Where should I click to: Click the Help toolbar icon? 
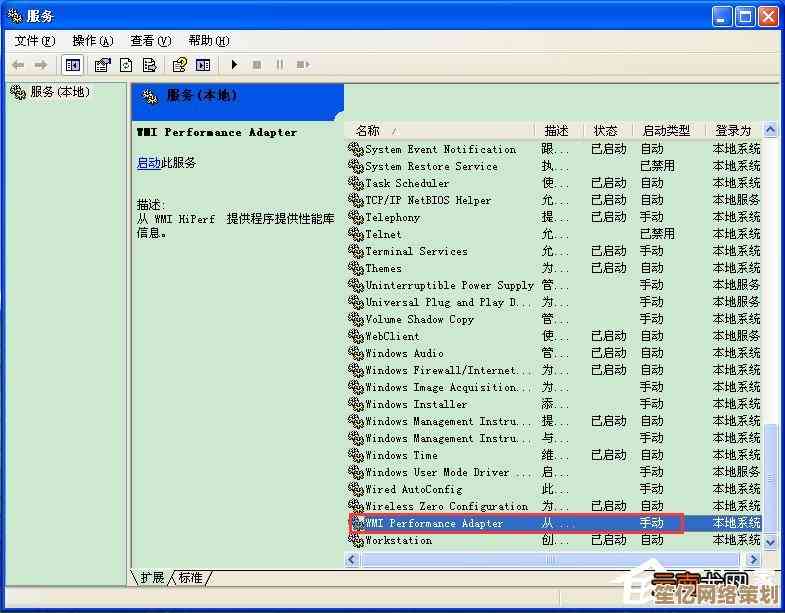[x=180, y=65]
